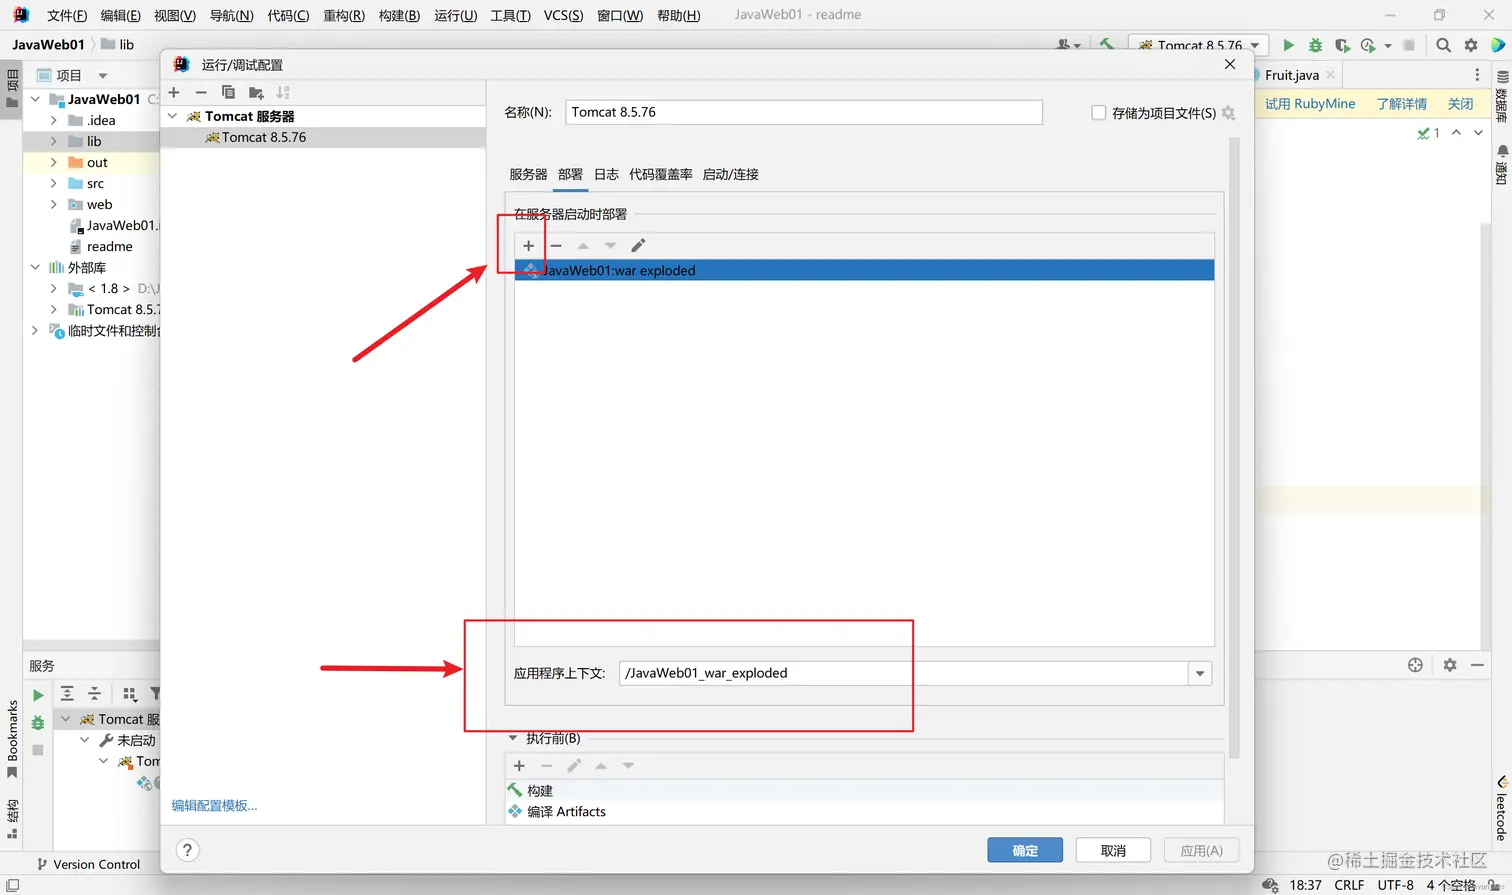
Task: Remove the selected run configuration with minus icon
Action: coord(201,92)
